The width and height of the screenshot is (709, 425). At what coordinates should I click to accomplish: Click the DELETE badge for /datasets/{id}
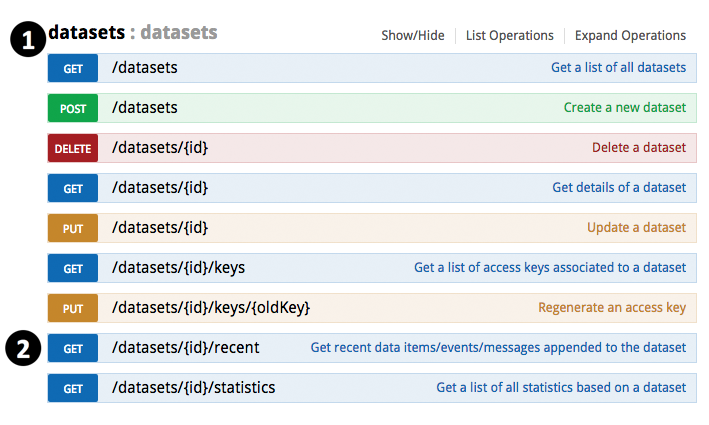(x=73, y=148)
